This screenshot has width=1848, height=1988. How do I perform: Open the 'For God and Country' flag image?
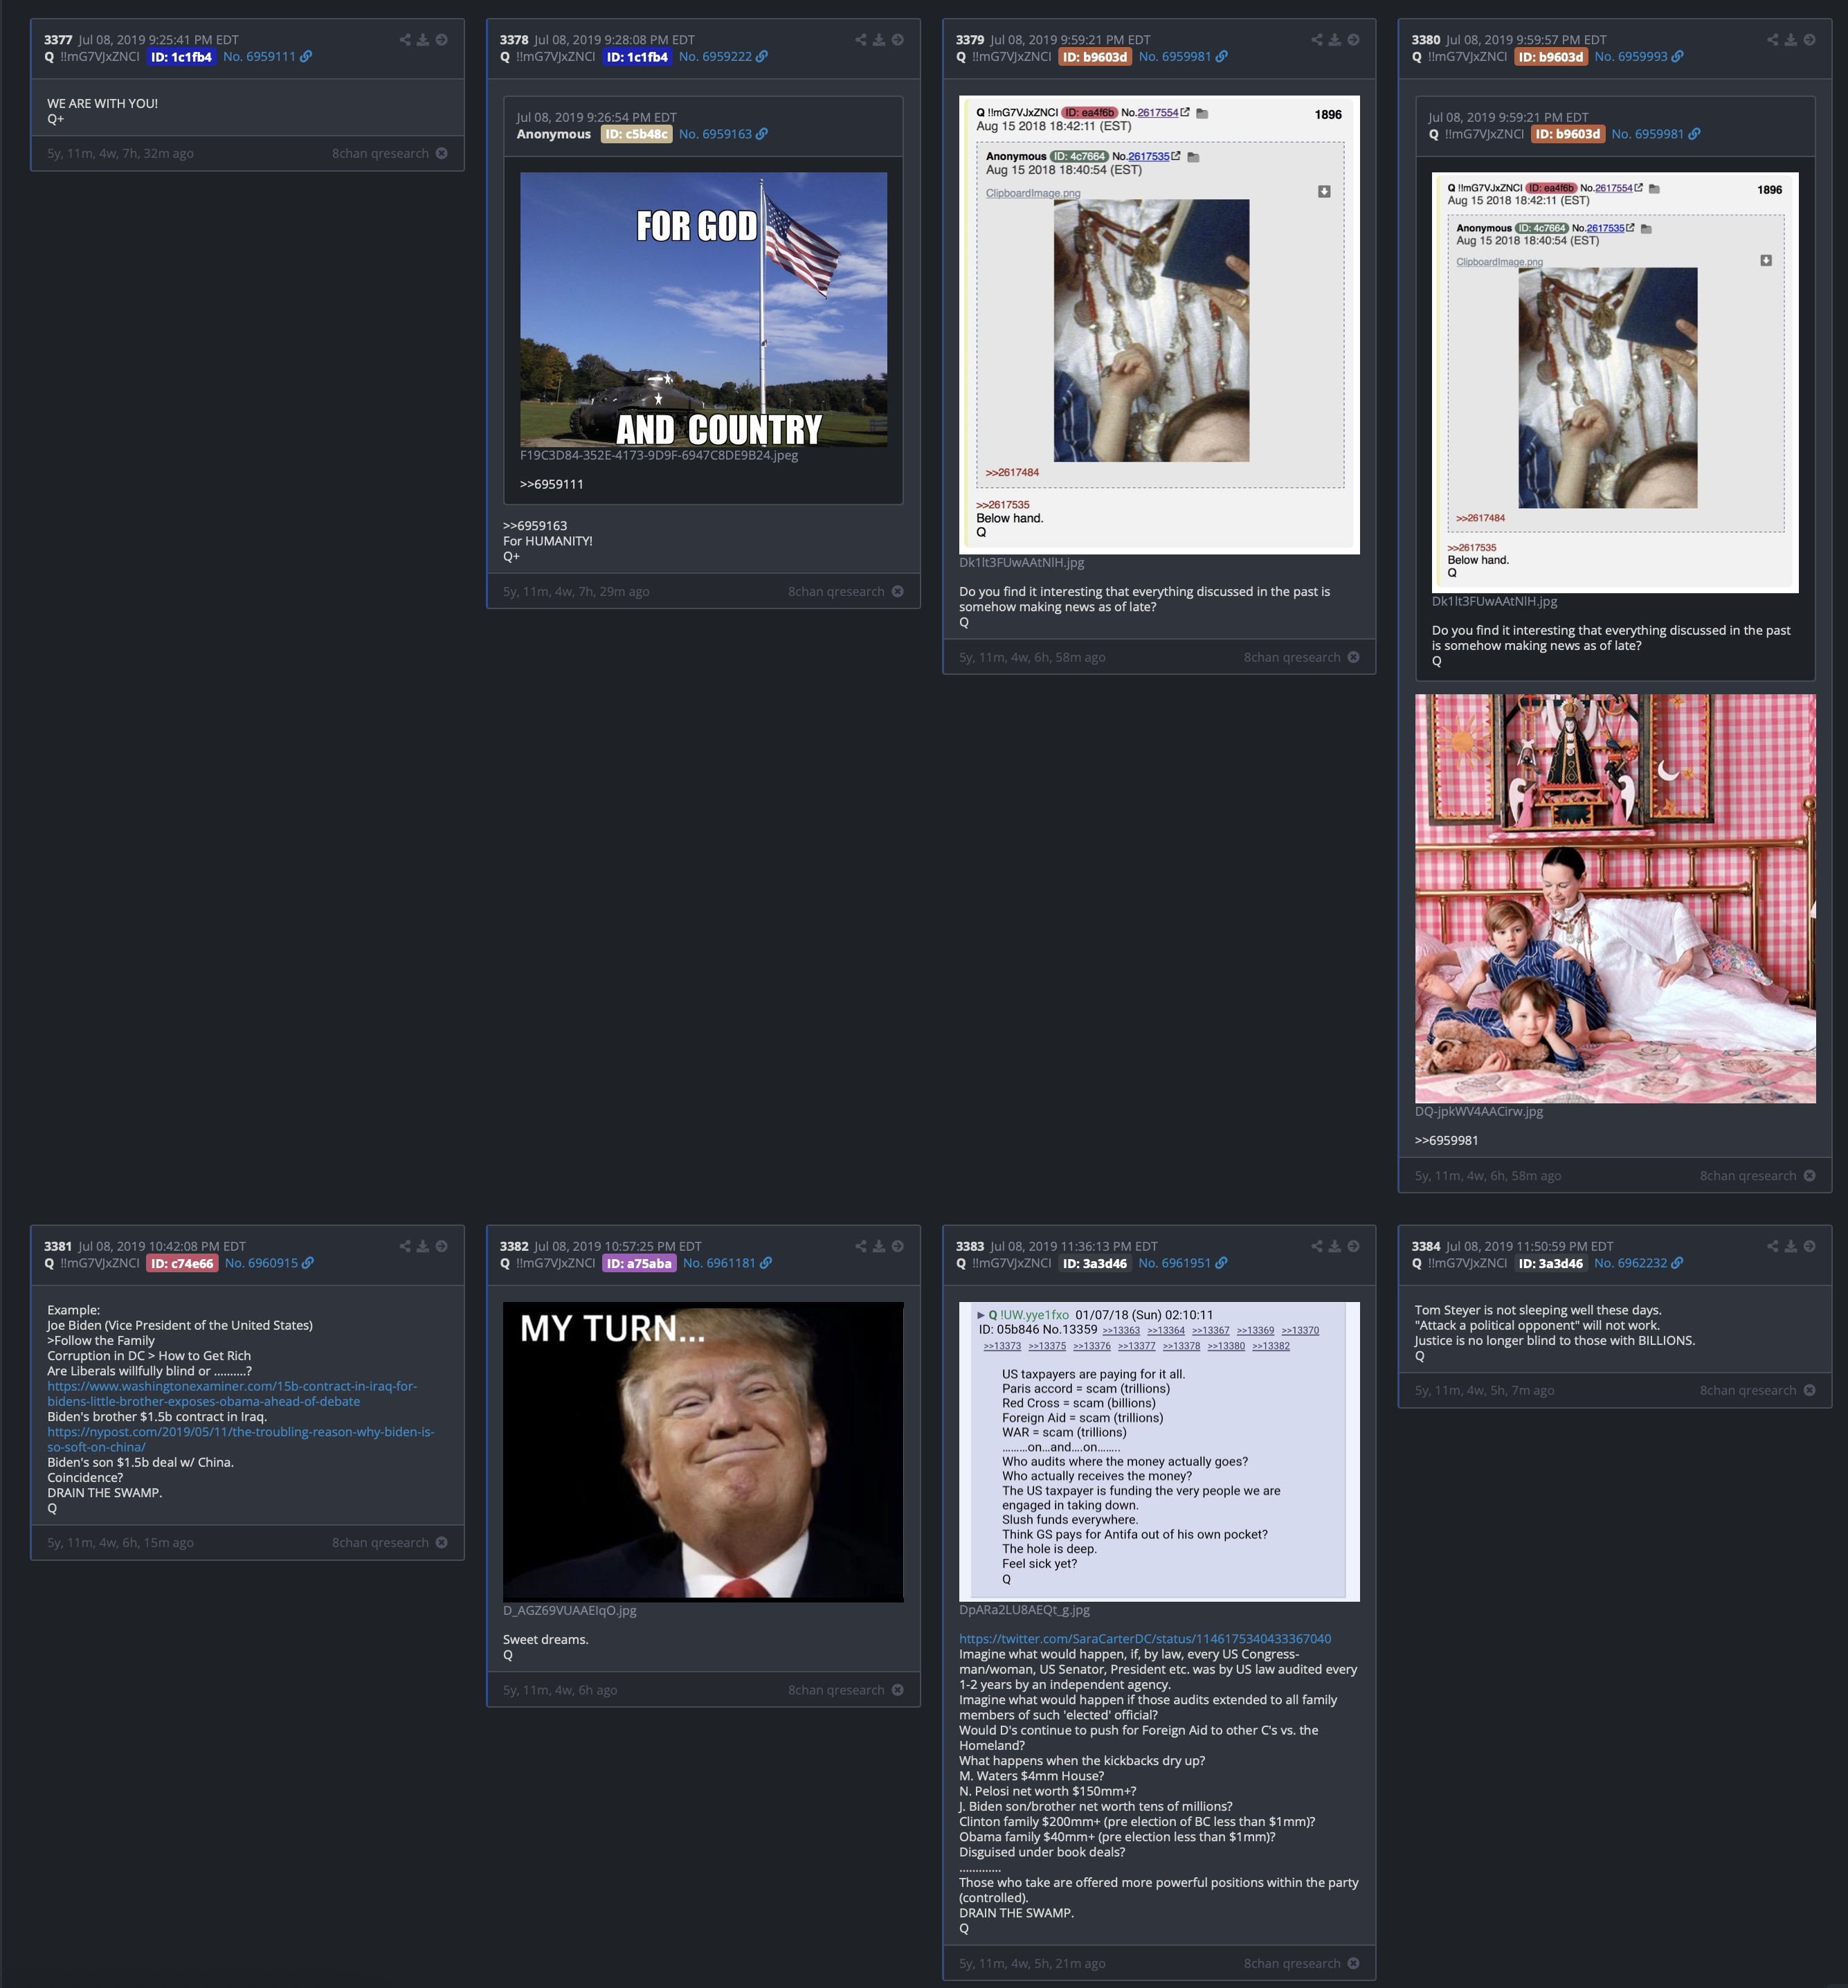point(703,309)
